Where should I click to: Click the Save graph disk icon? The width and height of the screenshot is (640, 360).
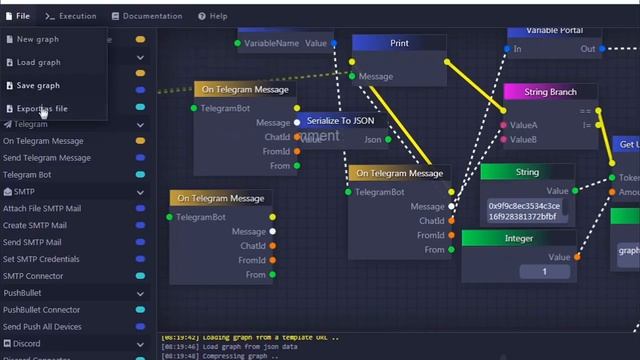(10, 86)
